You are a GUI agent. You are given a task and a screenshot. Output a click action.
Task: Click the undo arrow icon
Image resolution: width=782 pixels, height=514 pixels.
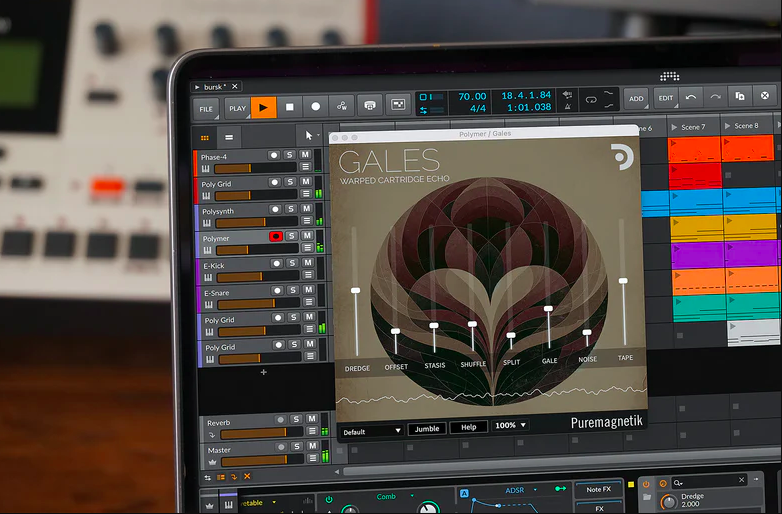click(691, 97)
